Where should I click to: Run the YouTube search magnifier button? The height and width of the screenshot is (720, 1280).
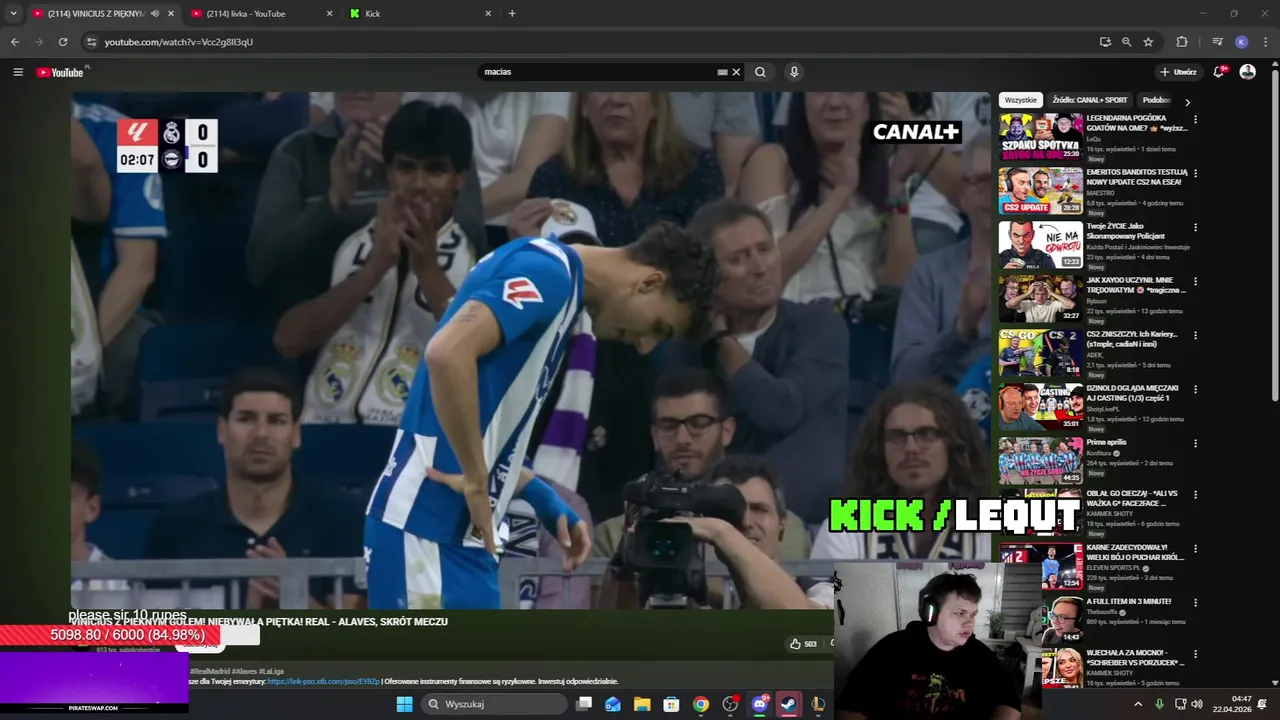(x=760, y=72)
